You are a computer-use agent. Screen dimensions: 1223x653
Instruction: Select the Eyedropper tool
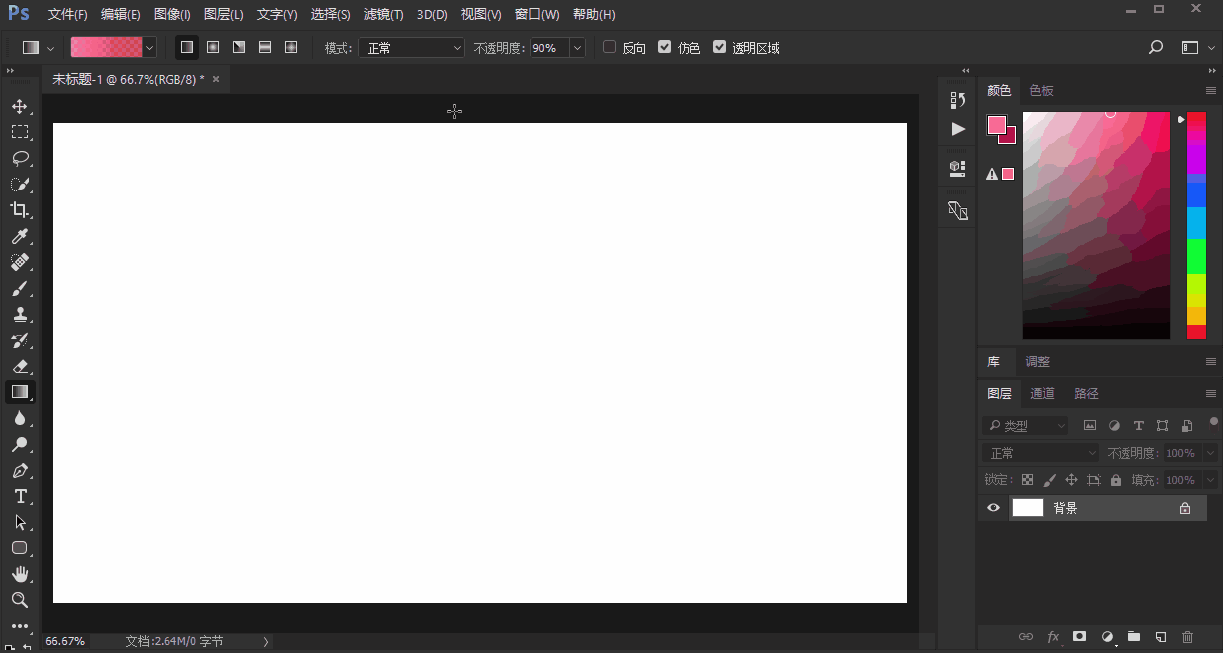pos(20,237)
